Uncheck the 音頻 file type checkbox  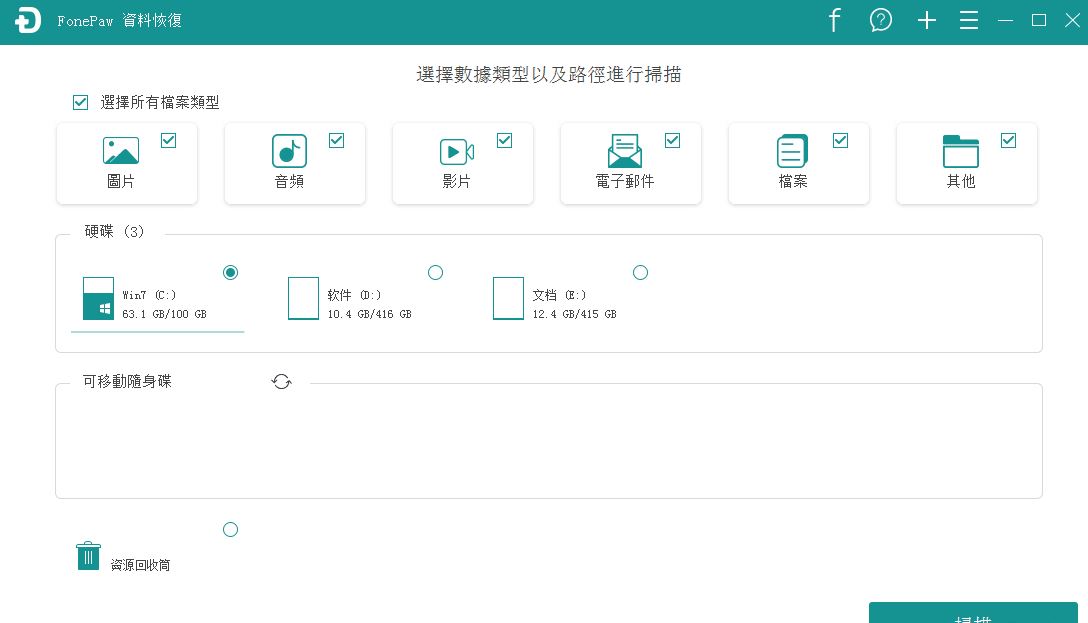pos(337,140)
